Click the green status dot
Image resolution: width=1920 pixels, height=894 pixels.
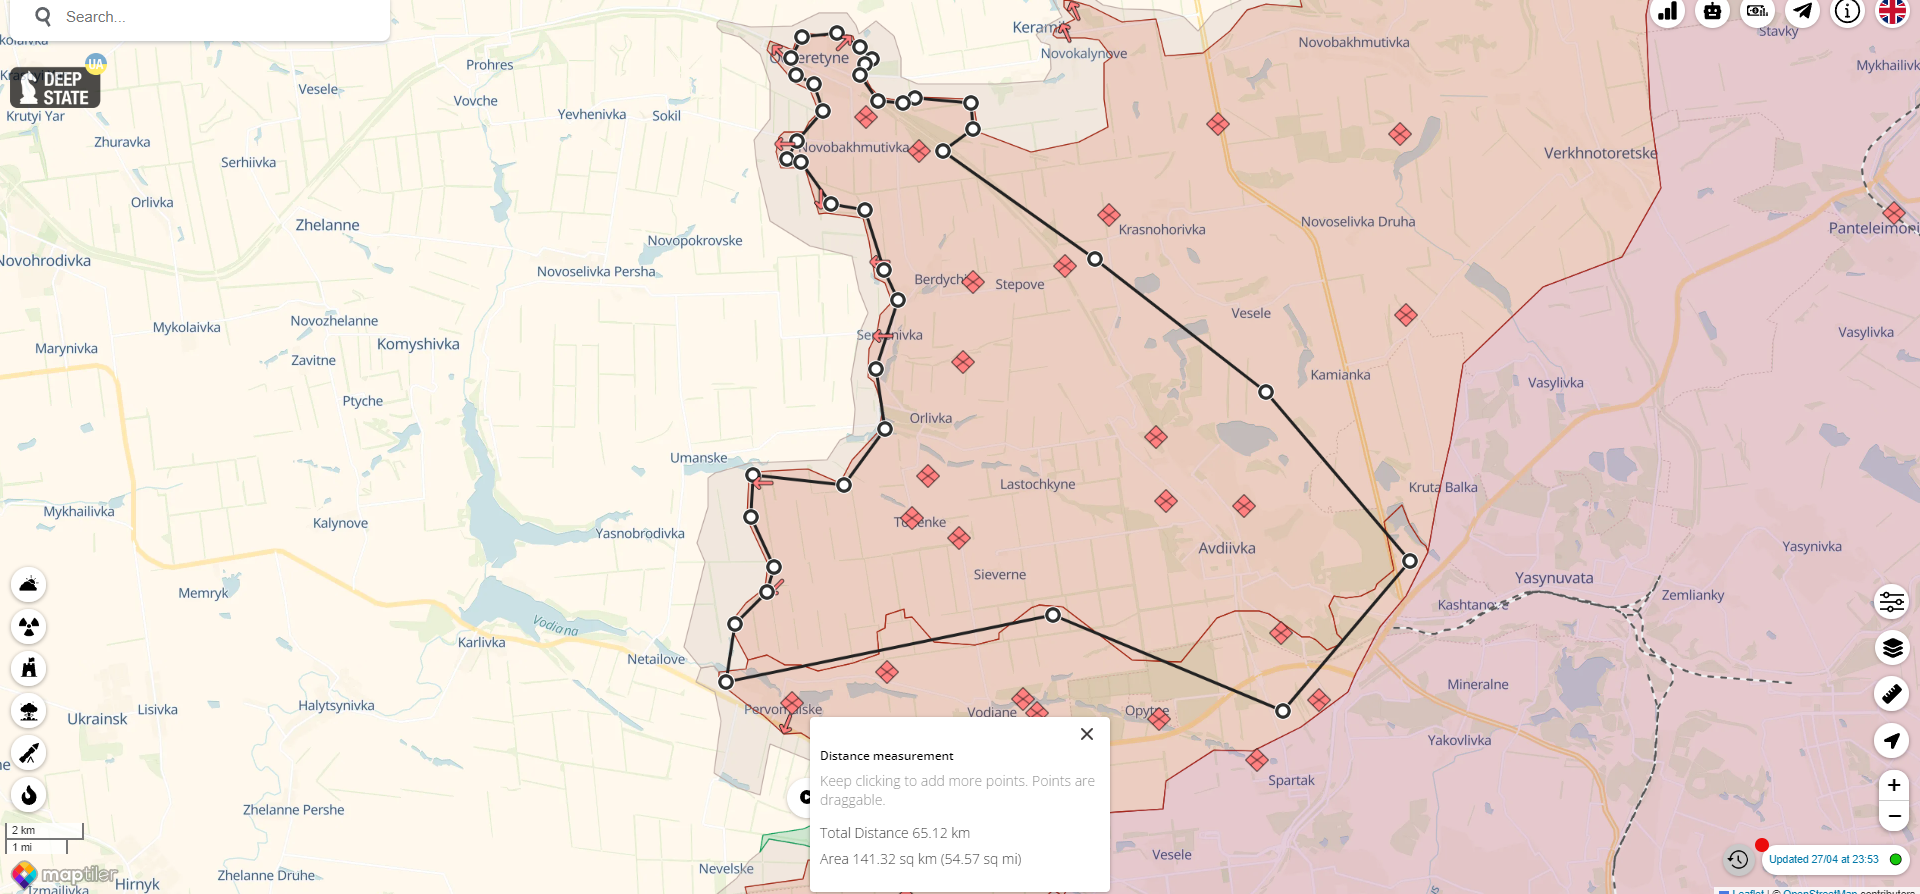coord(1895,859)
